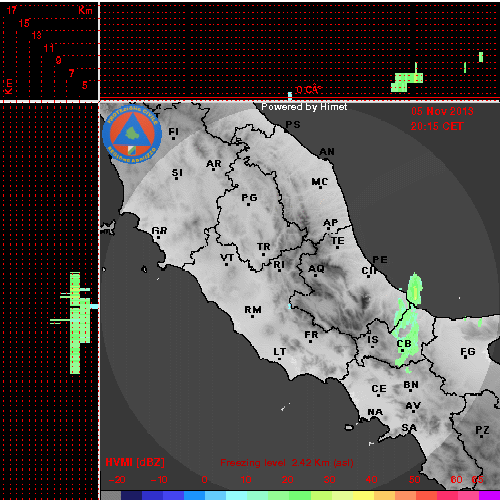500x500 pixels.
Task: Click the MC province label
Action: click(320, 182)
